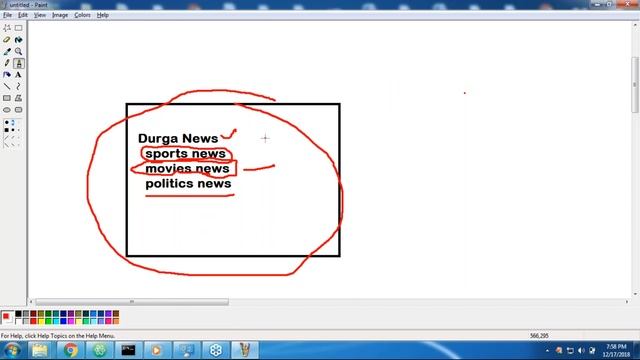640x360 pixels.
Task: Switch to the Pencil tool
Action: (7, 63)
